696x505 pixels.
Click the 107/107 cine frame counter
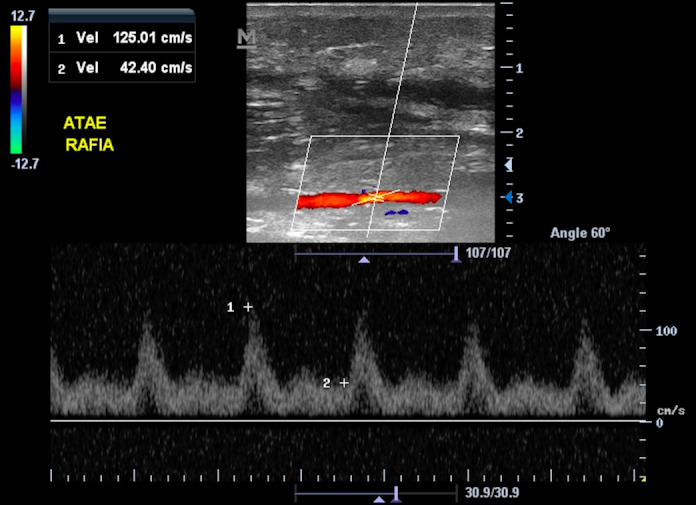tap(488, 253)
